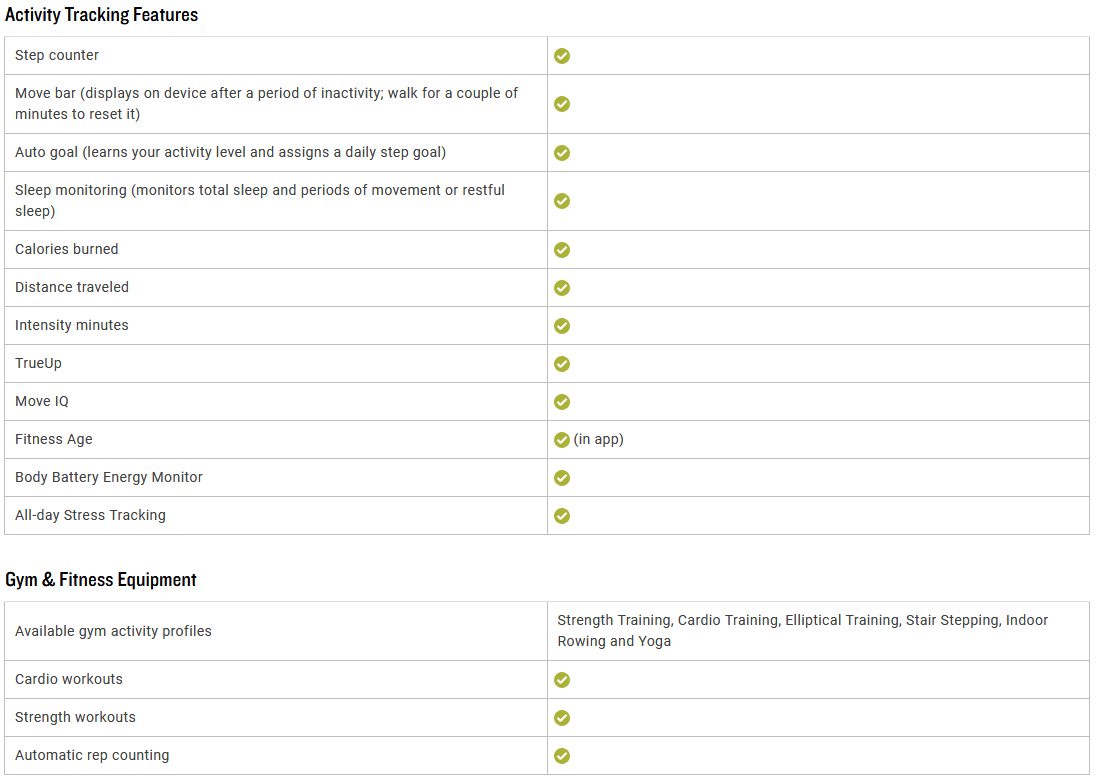Click the Auto goal checkmark icon
1097x784 pixels.
pos(562,153)
